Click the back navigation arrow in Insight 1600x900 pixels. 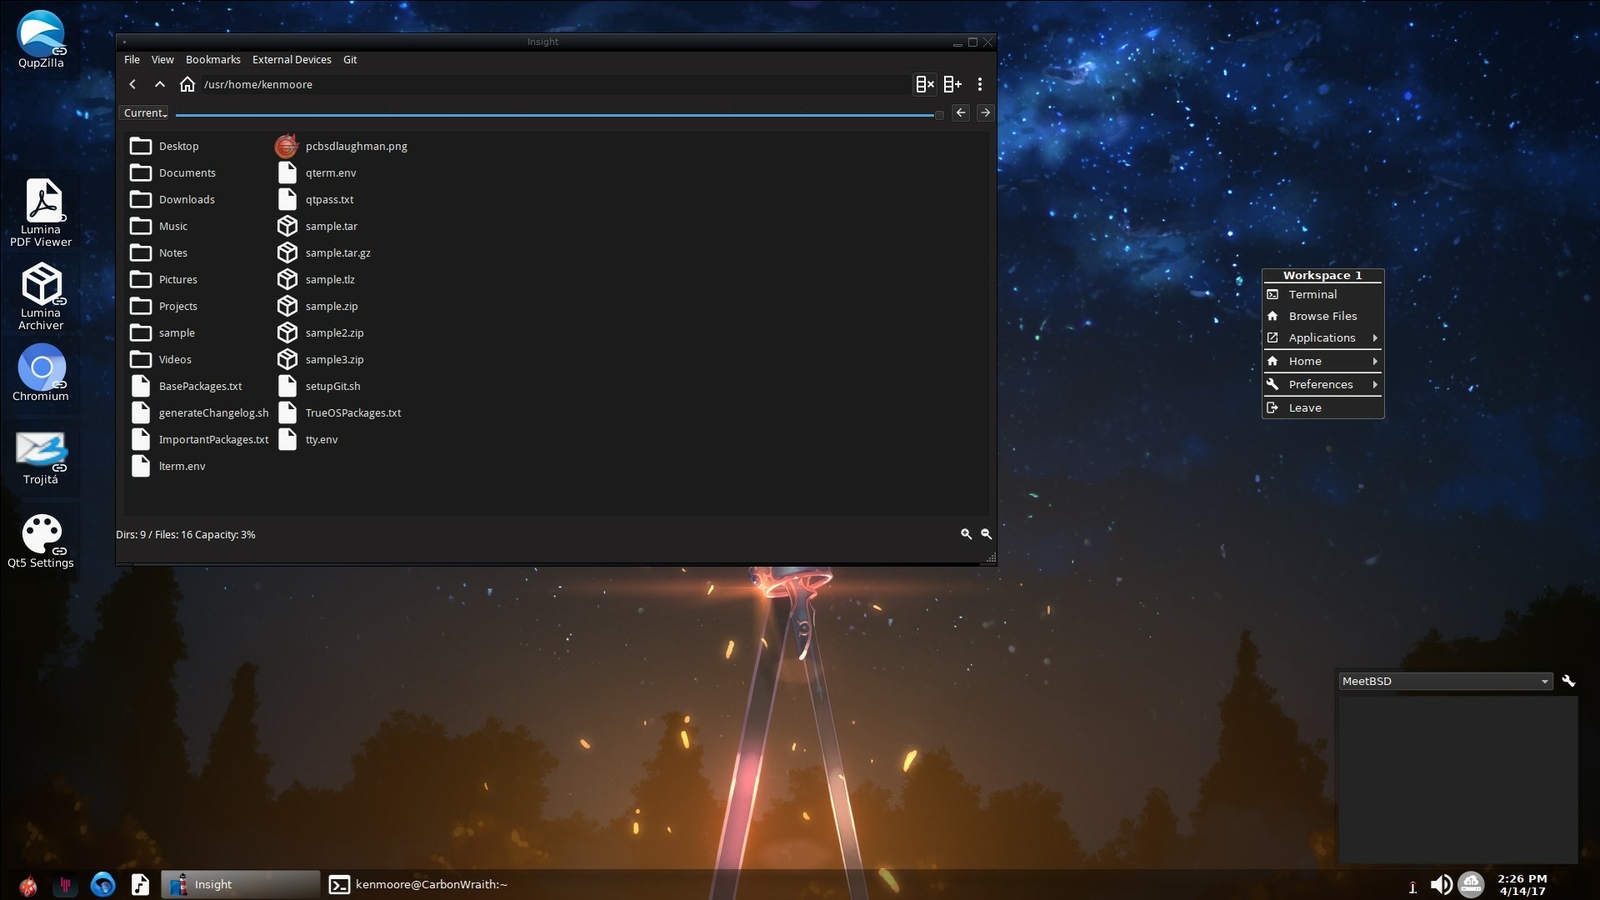click(x=132, y=84)
